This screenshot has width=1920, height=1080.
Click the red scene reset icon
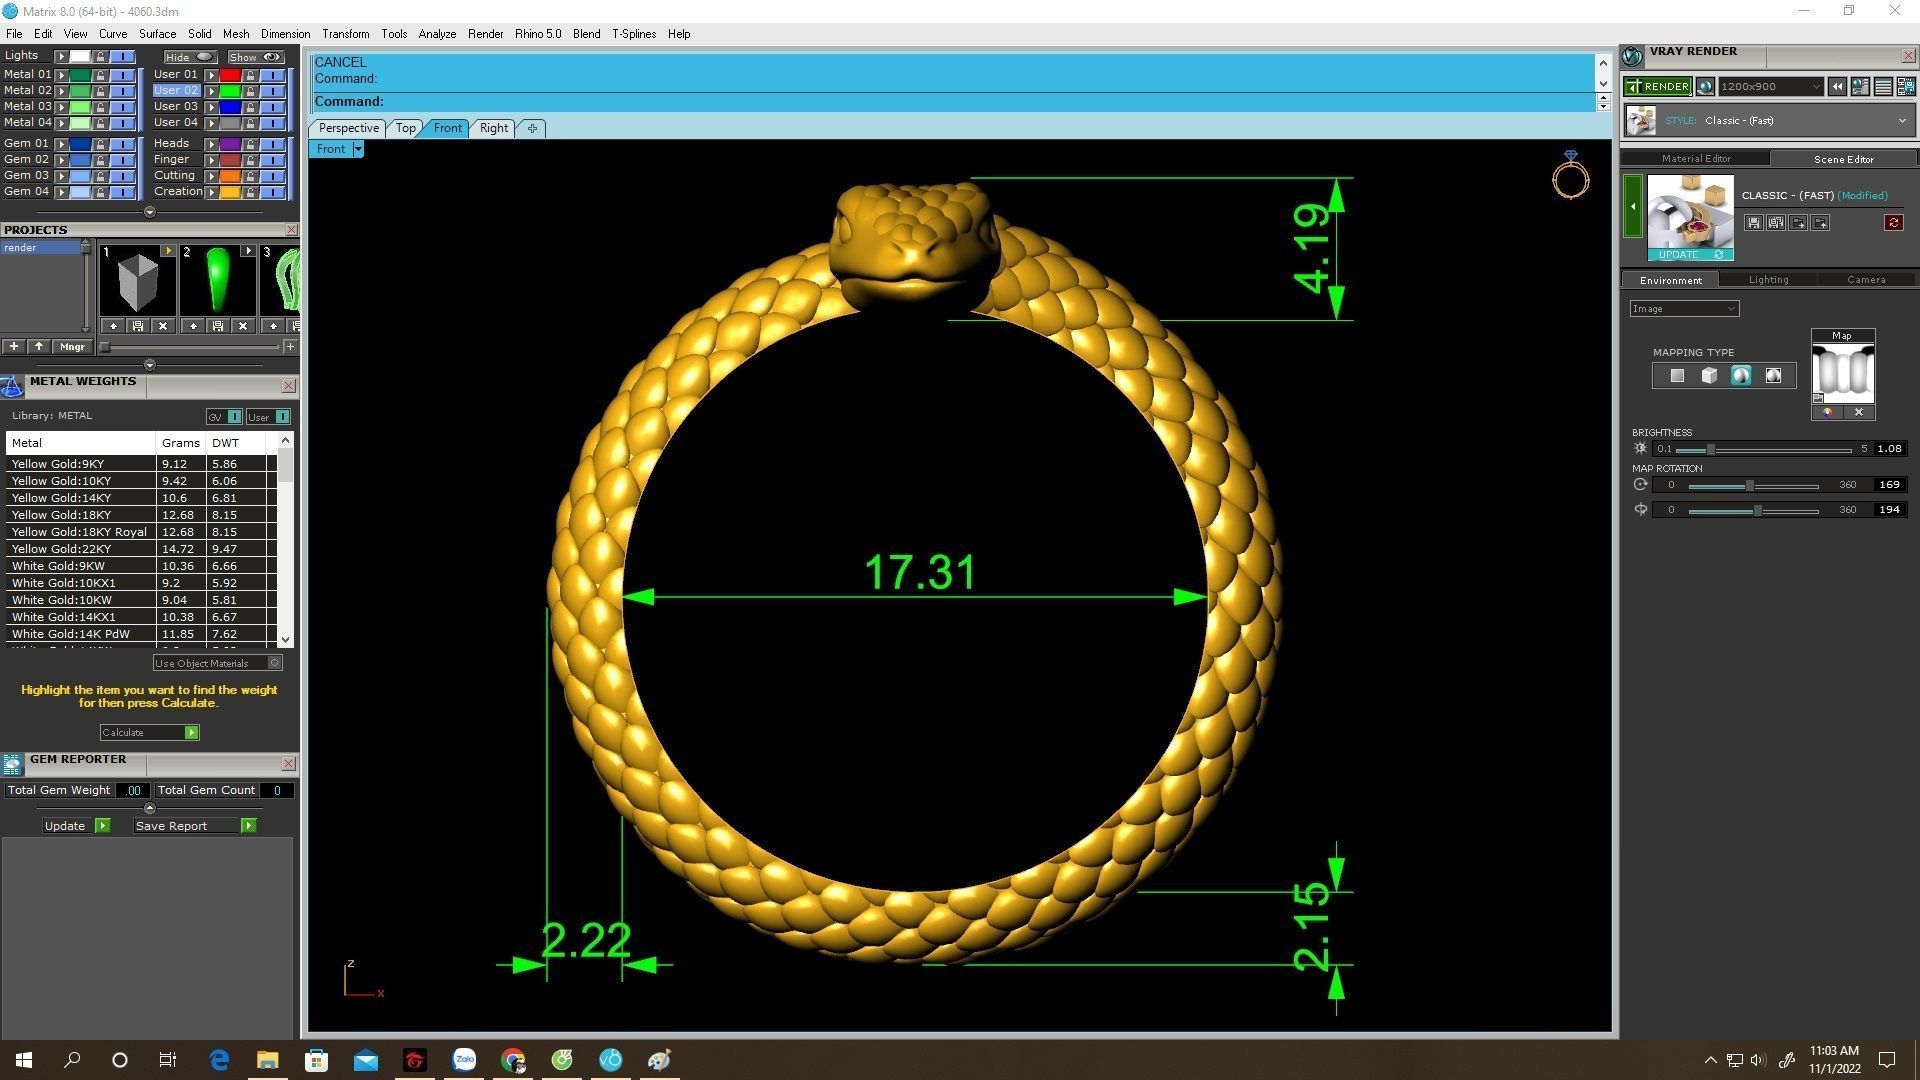pos(1893,223)
